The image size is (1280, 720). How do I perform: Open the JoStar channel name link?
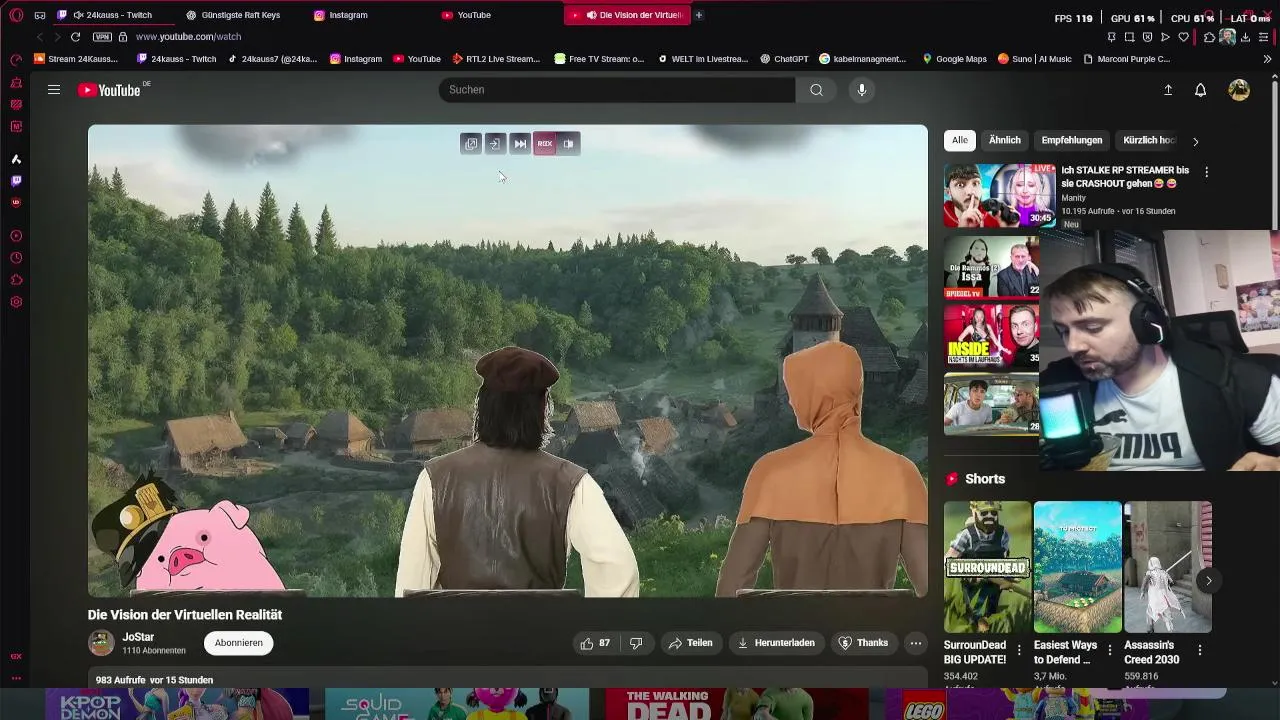coord(138,637)
